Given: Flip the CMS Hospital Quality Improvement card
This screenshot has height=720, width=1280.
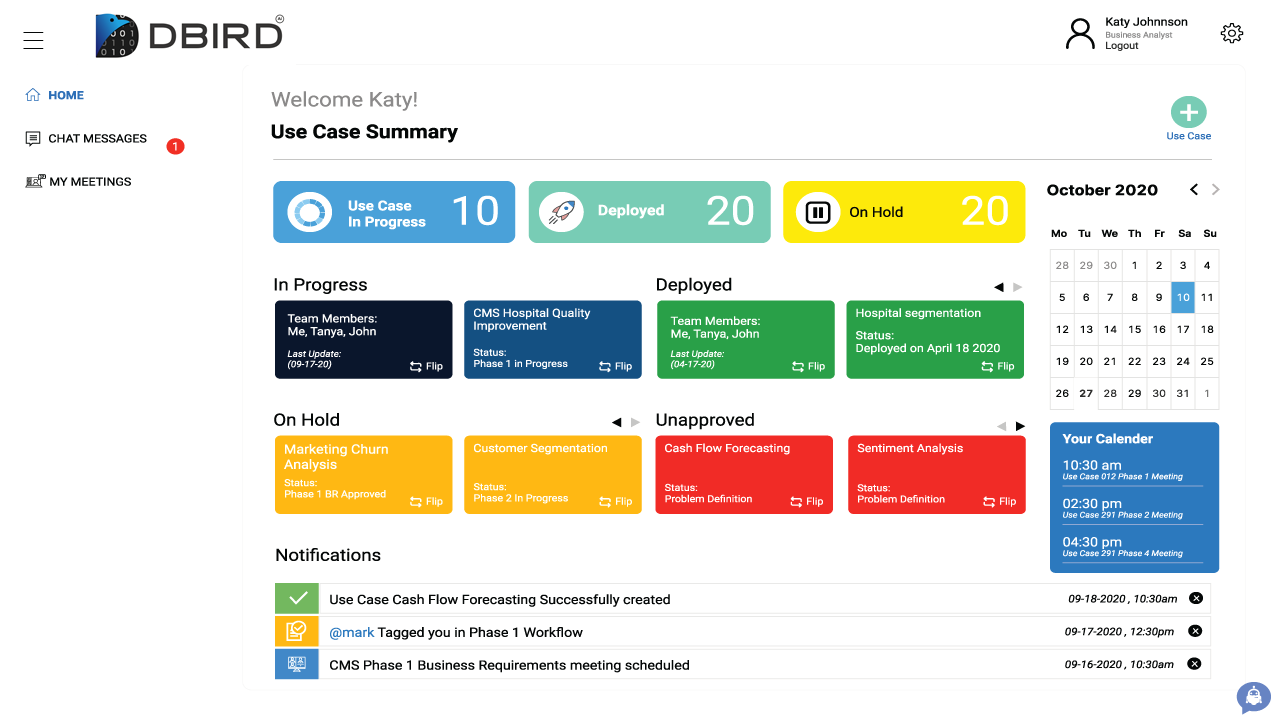Looking at the screenshot, I should pos(616,366).
